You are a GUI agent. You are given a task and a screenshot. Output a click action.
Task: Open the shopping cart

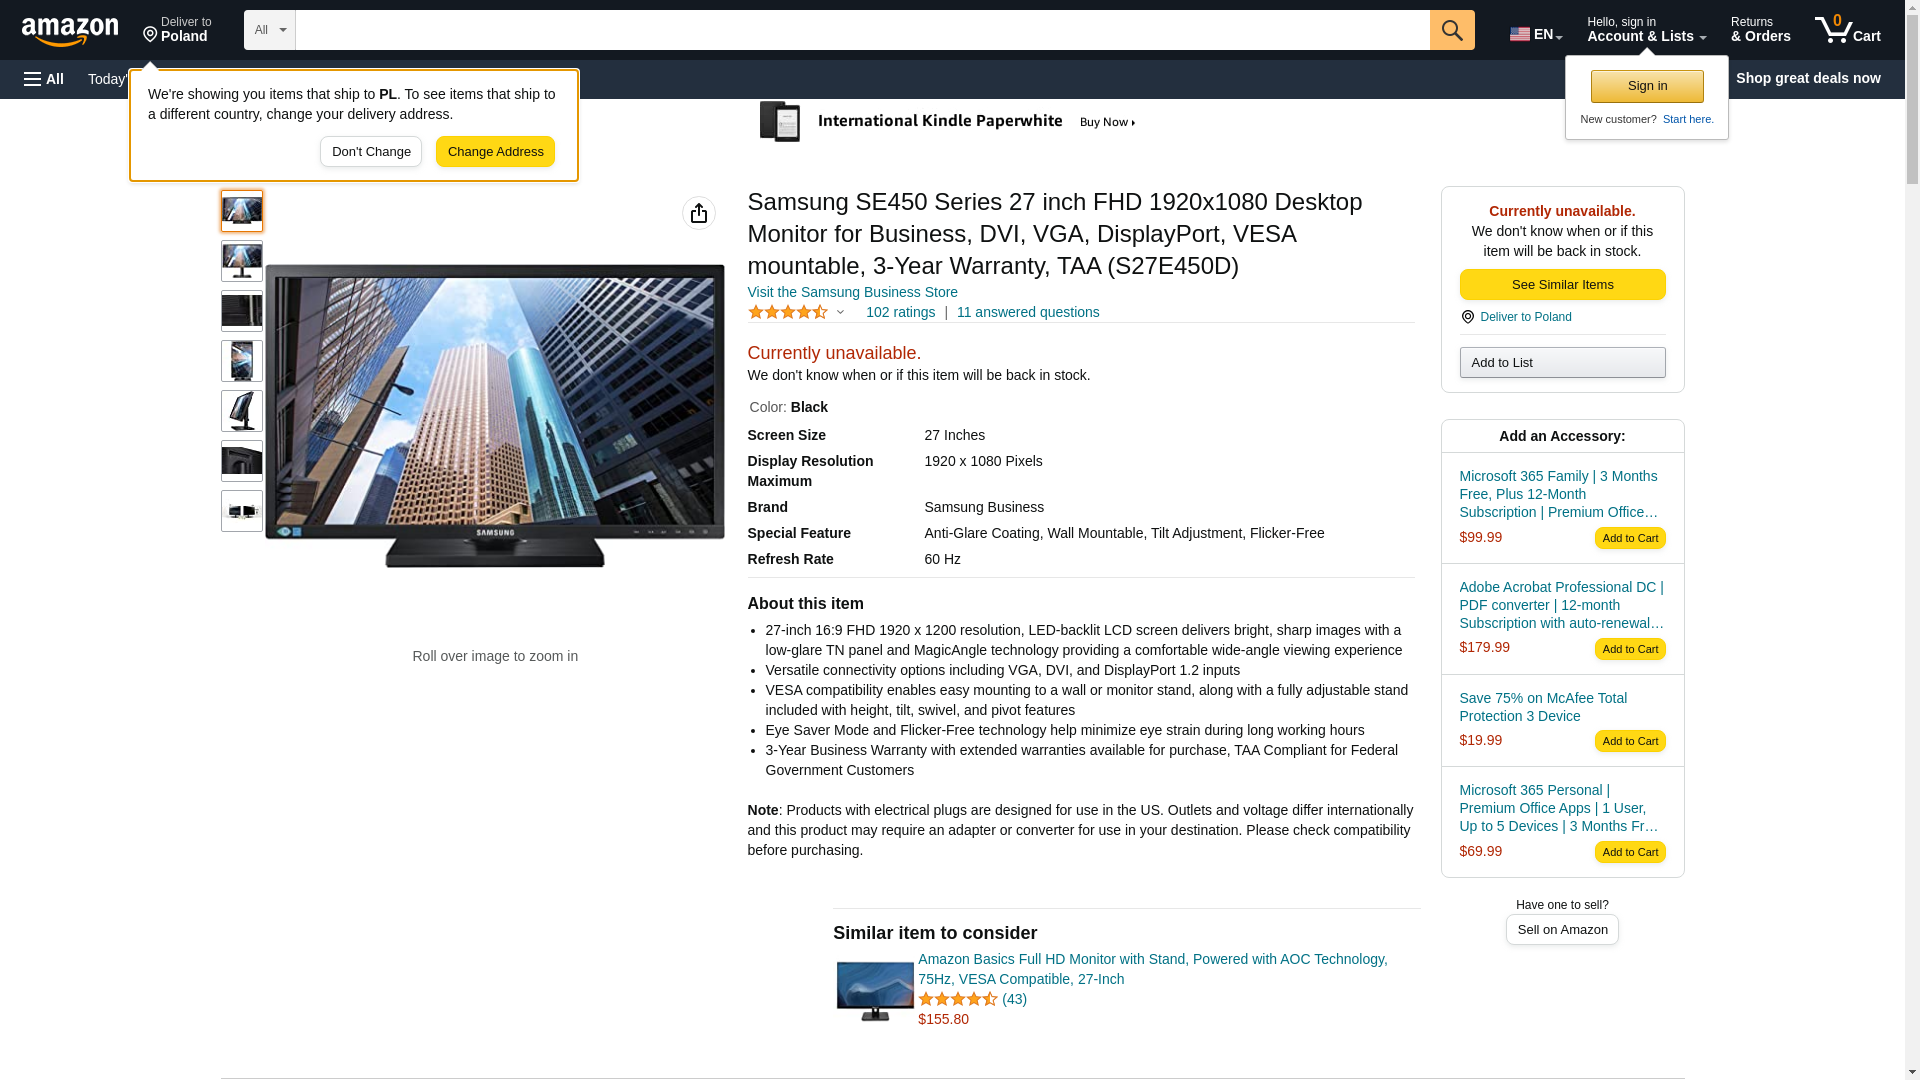[x=1847, y=30]
